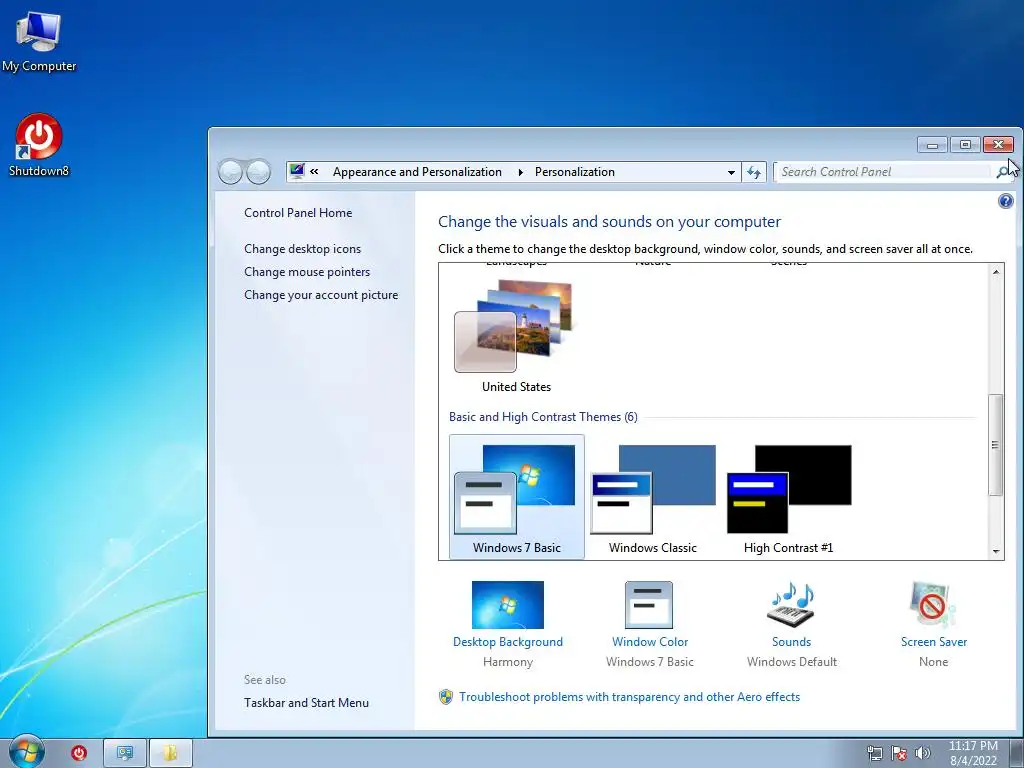
Task: Open the Explorer folder taskbar button
Action: [170, 753]
